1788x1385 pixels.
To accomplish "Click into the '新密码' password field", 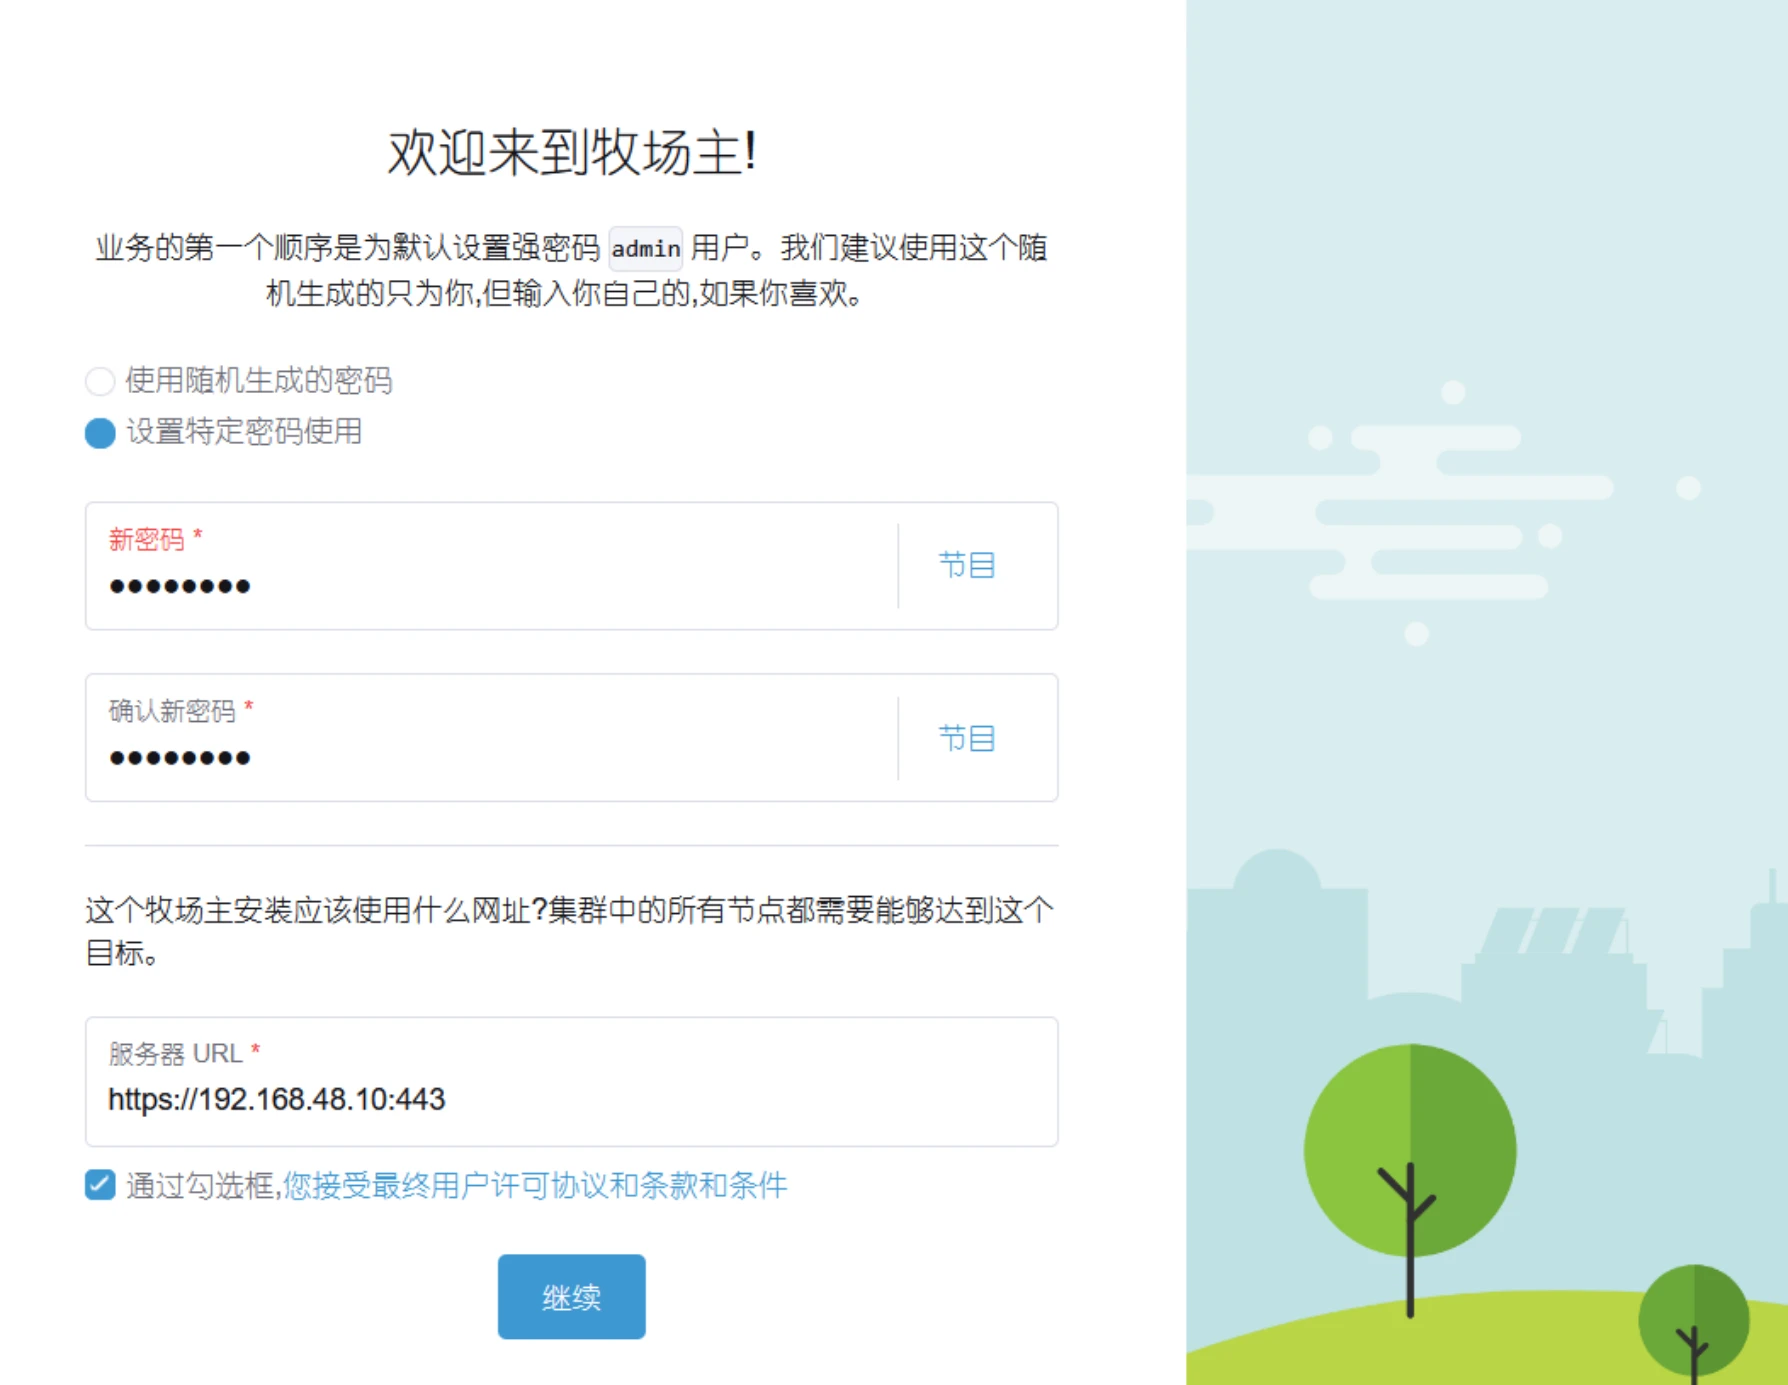I will pyautogui.click(x=490, y=586).
